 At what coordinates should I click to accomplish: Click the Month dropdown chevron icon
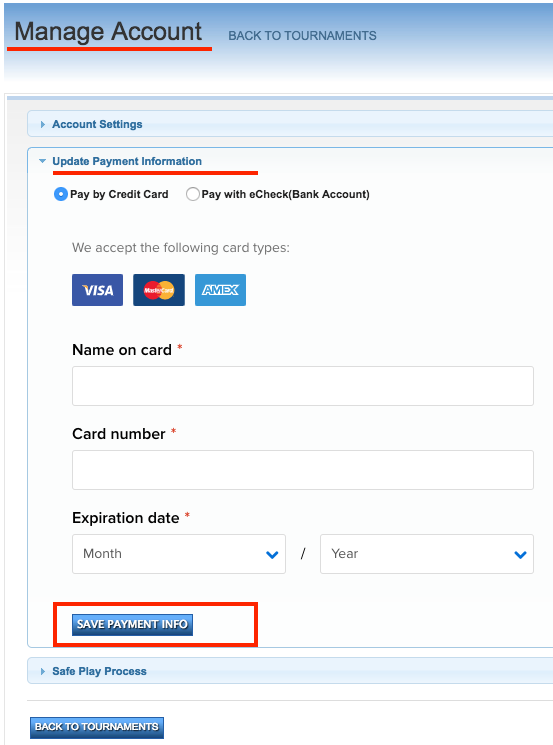pos(272,554)
